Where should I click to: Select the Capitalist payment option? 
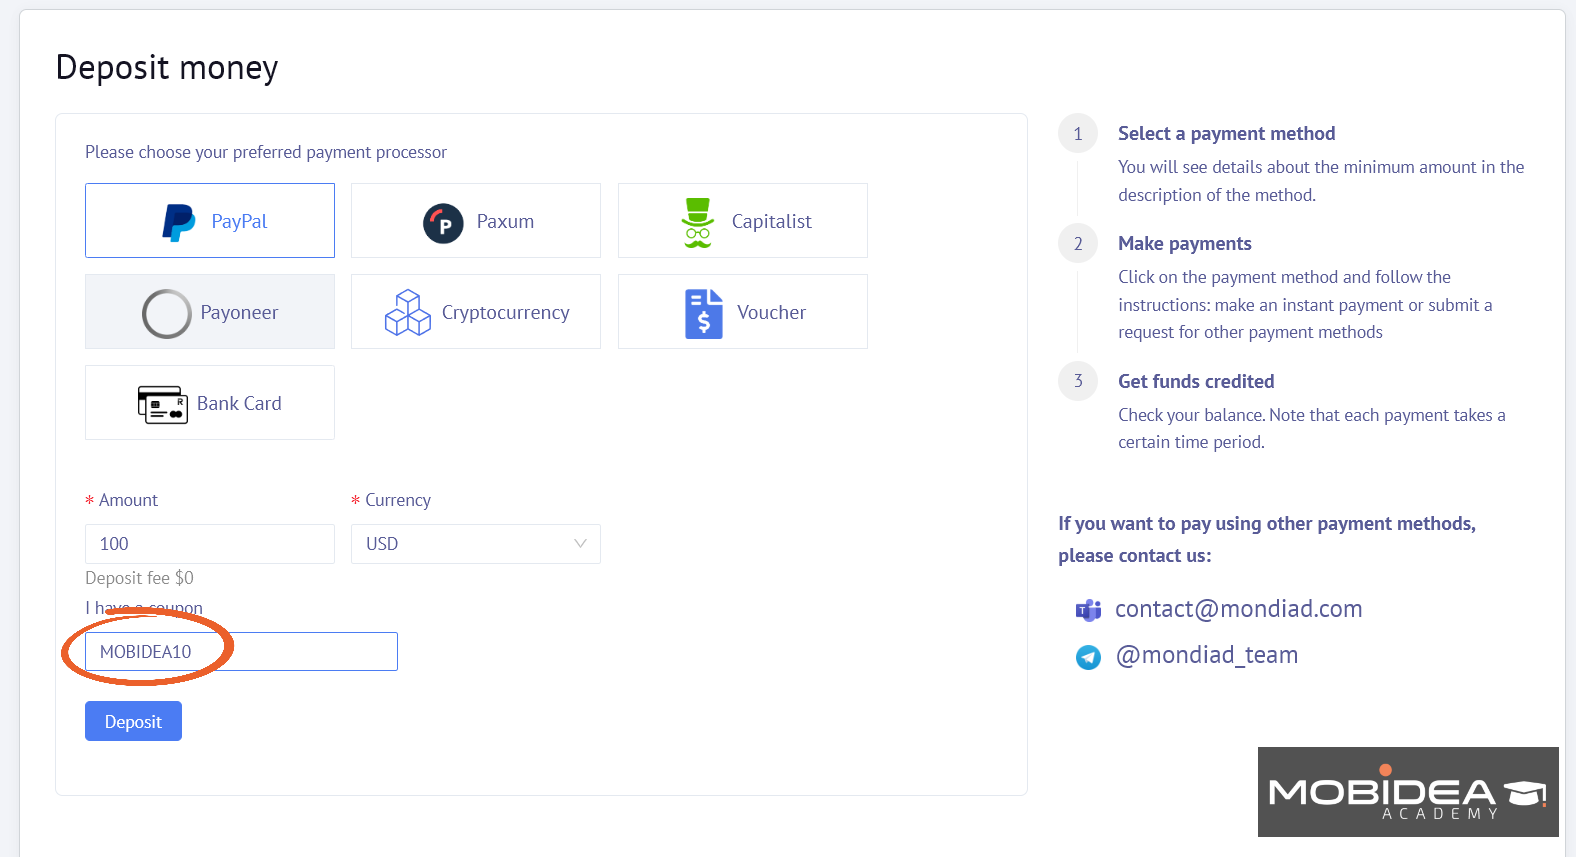[x=743, y=221]
